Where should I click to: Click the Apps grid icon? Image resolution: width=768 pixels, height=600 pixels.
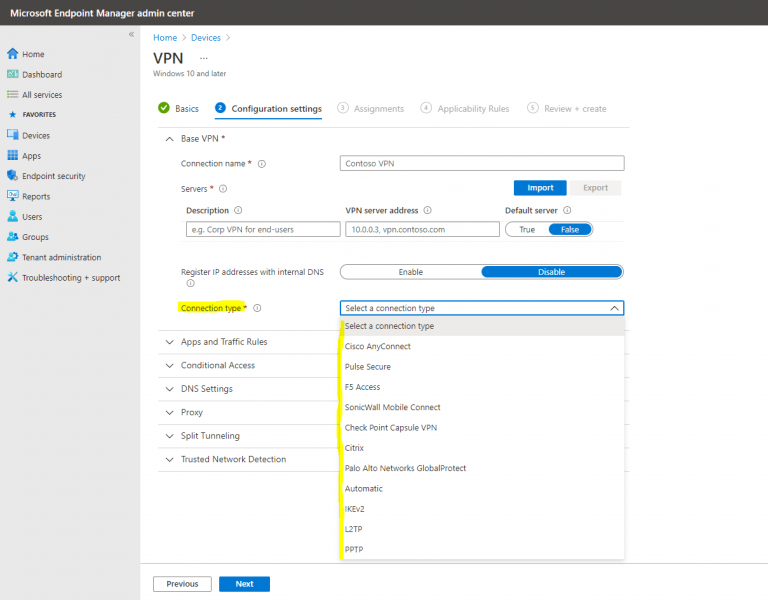tap(13, 155)
